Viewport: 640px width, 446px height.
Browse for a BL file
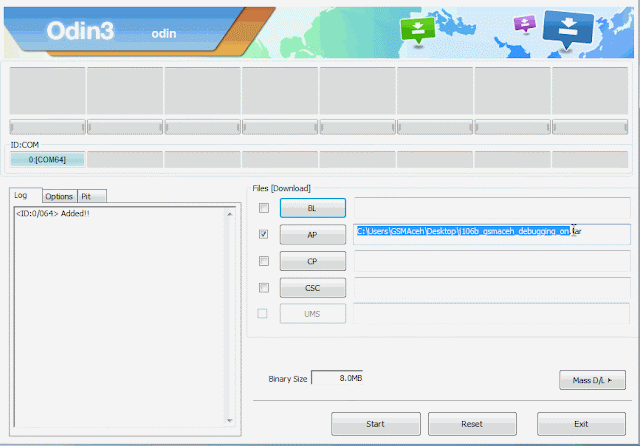click(x=313, y=208)
